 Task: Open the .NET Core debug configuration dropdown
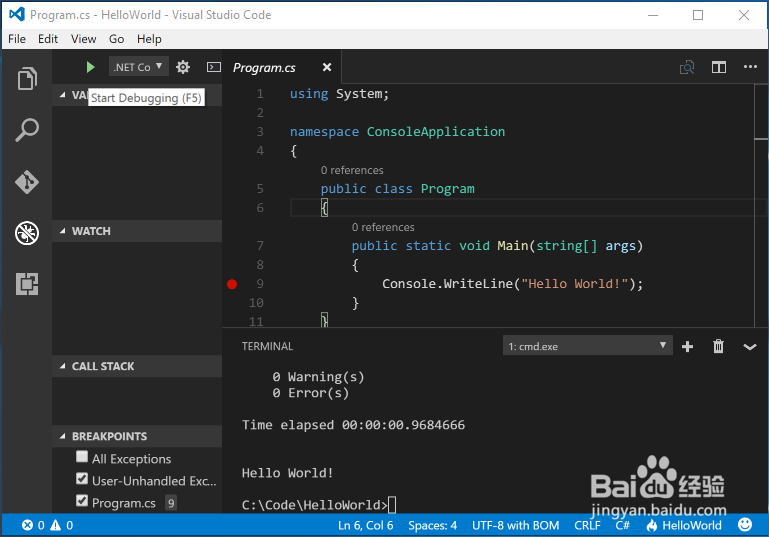click(x=138, y=67)
